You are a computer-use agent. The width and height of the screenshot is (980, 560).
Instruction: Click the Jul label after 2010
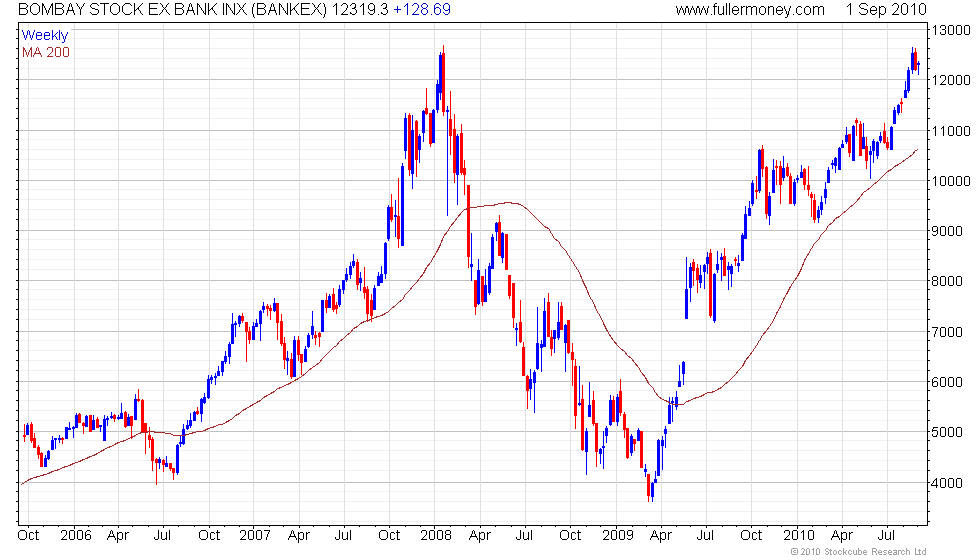pyautogui.click(x=887, y=536)
